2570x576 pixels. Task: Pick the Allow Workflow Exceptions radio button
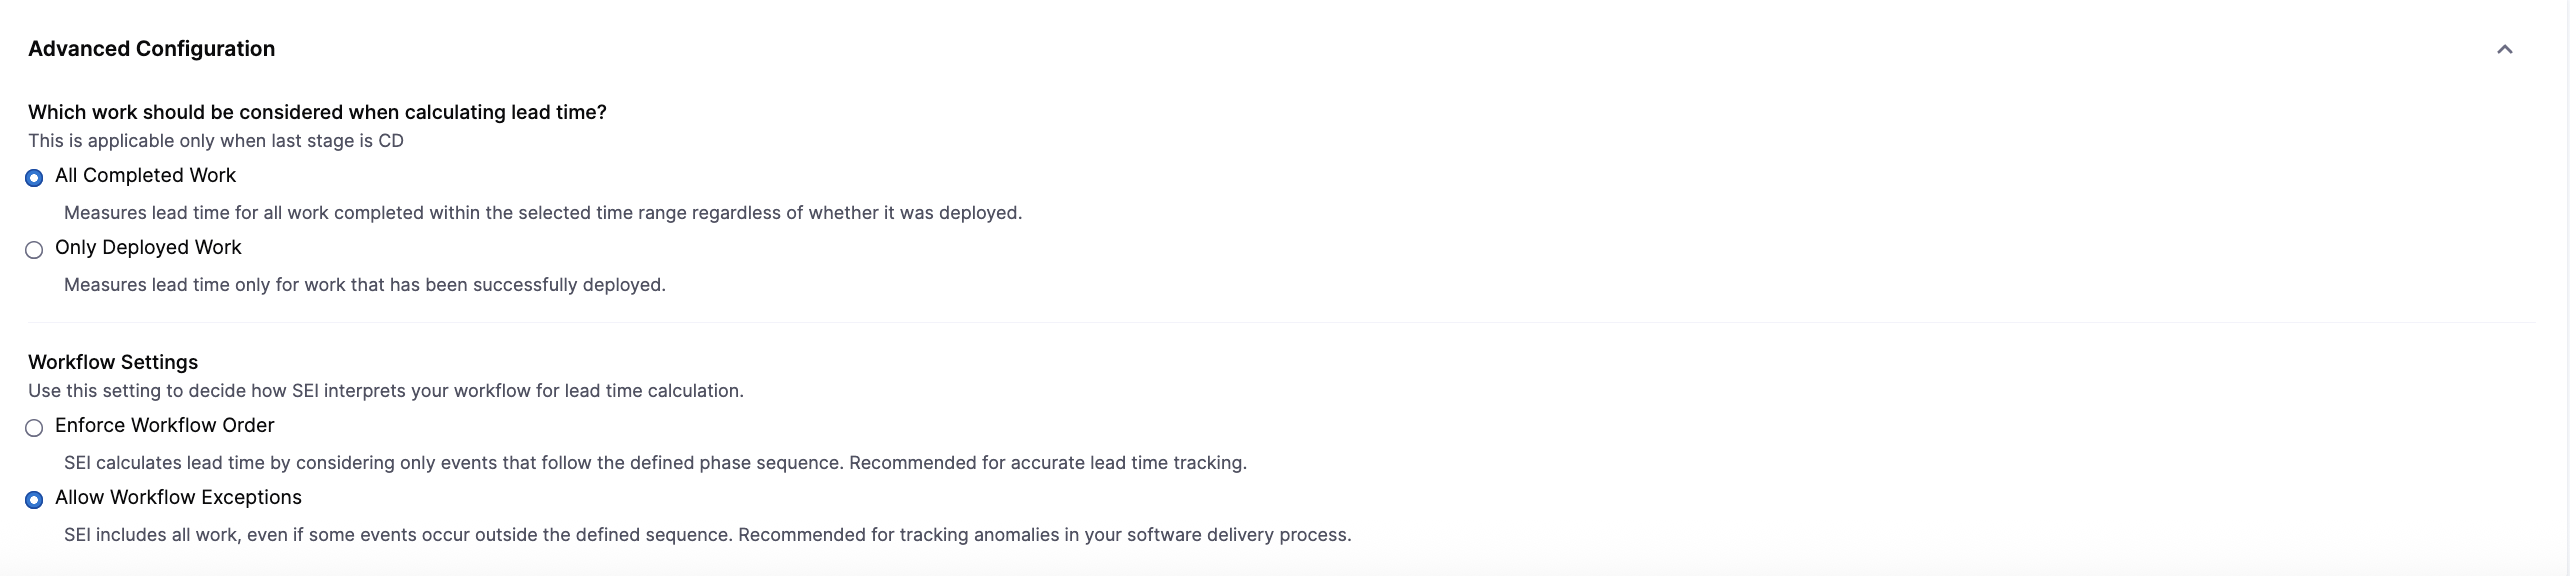(x=34, y=500)
